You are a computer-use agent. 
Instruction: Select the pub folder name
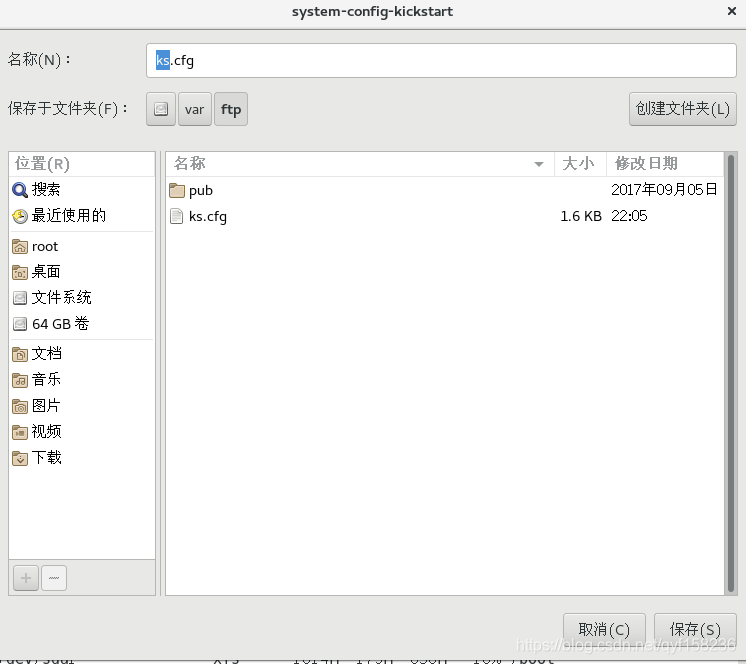(x=201, y=191)
